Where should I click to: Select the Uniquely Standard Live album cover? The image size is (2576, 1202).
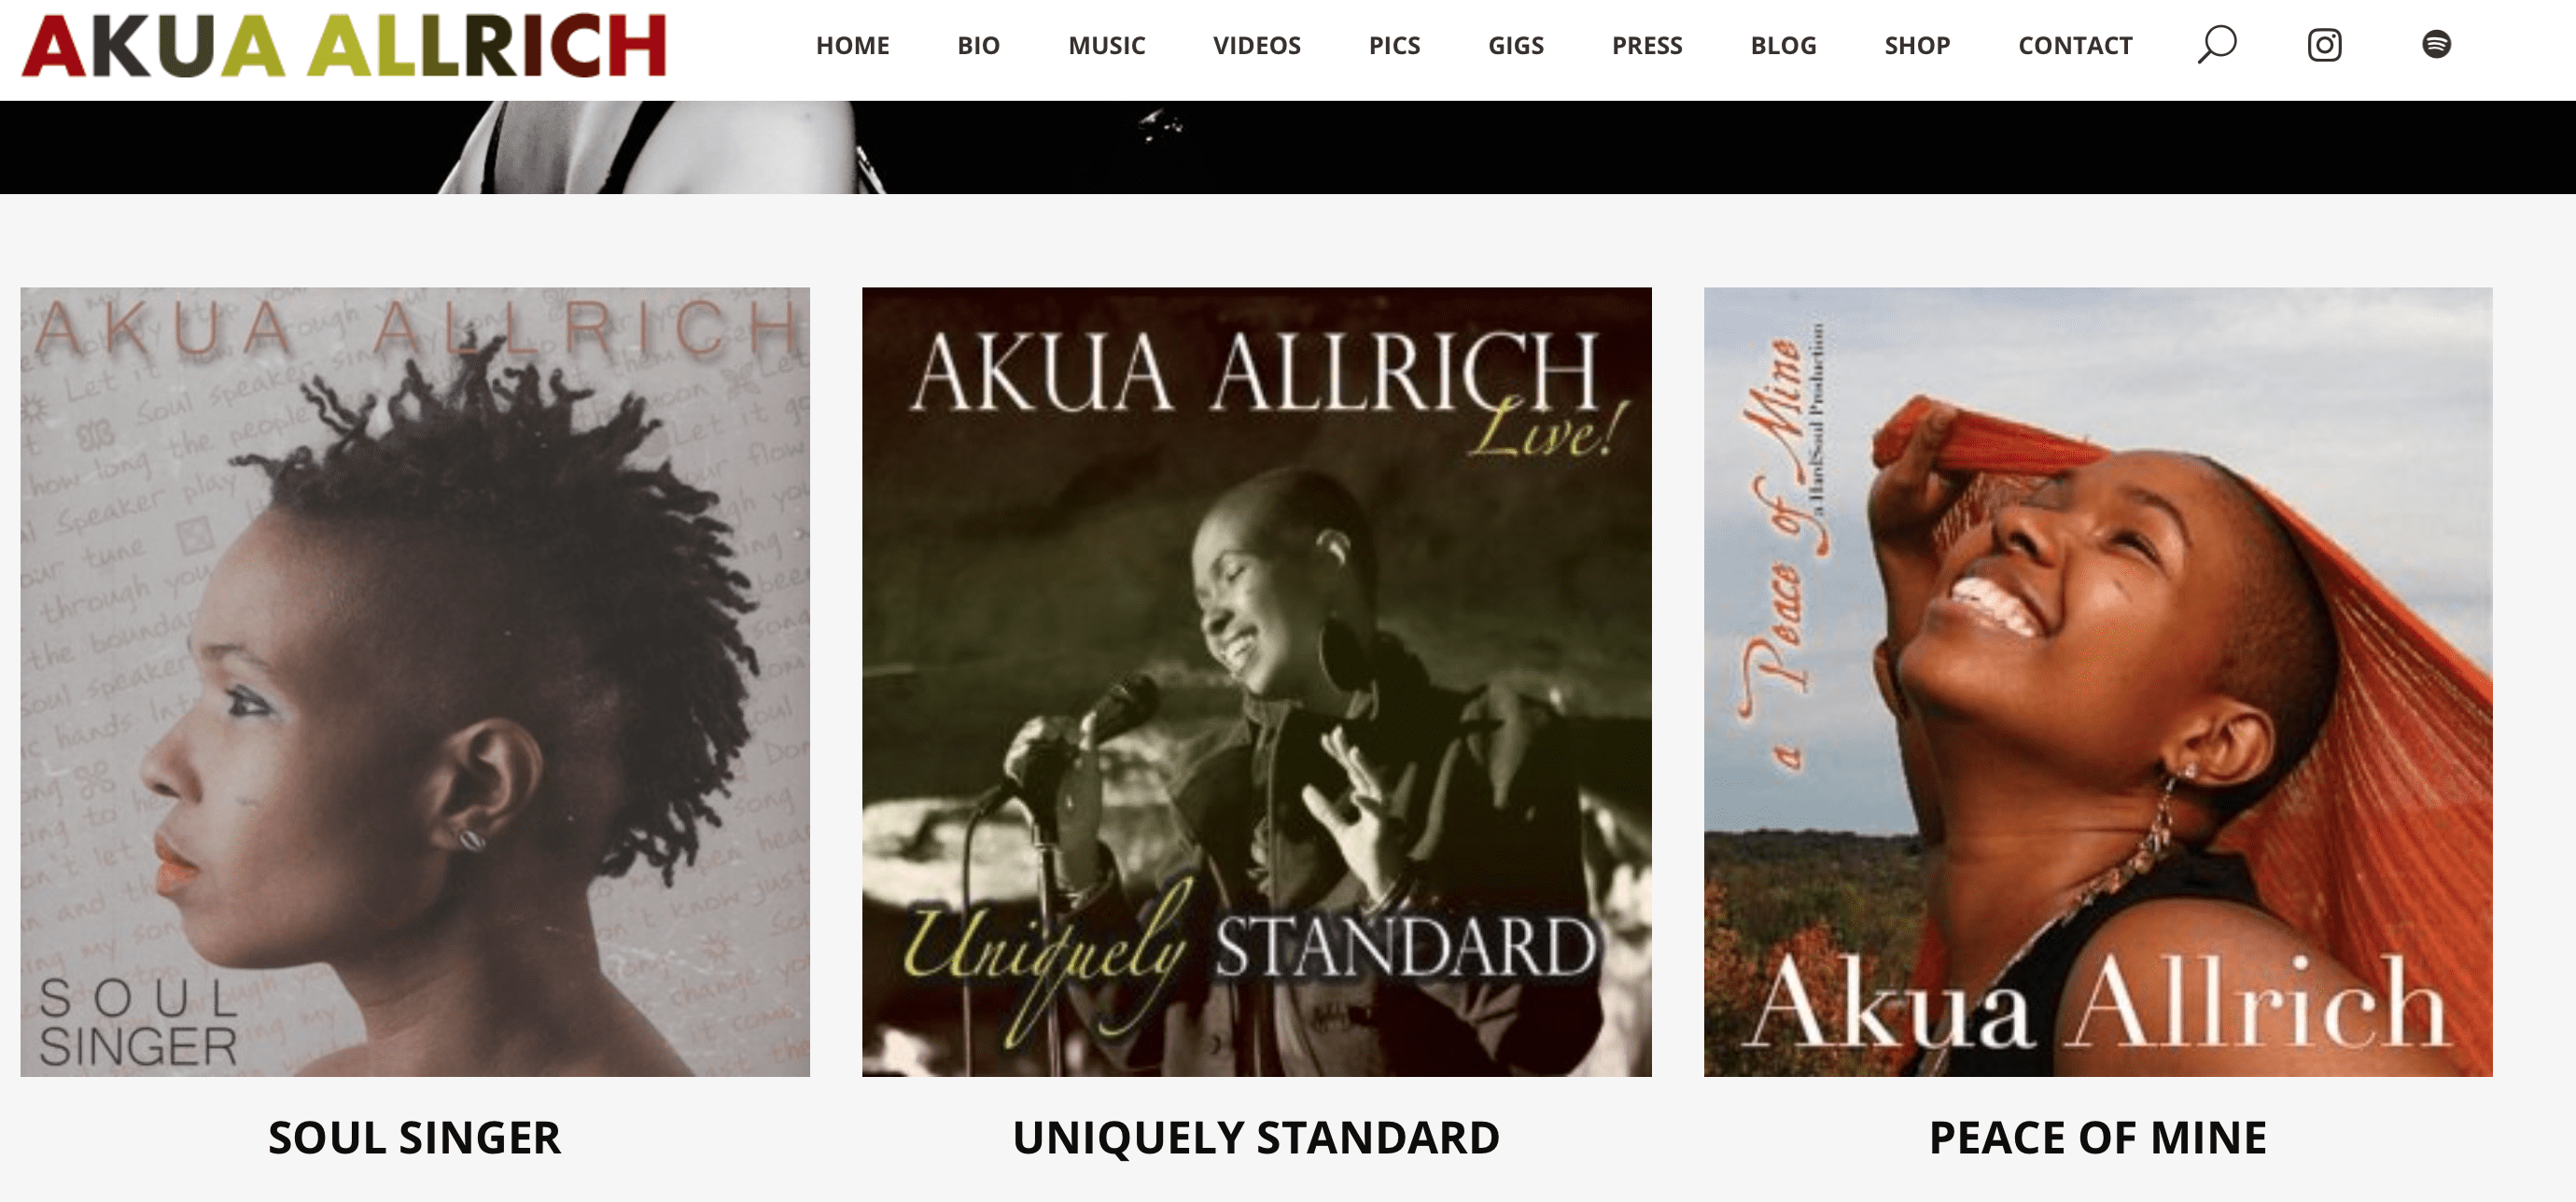click(1256, 682)
